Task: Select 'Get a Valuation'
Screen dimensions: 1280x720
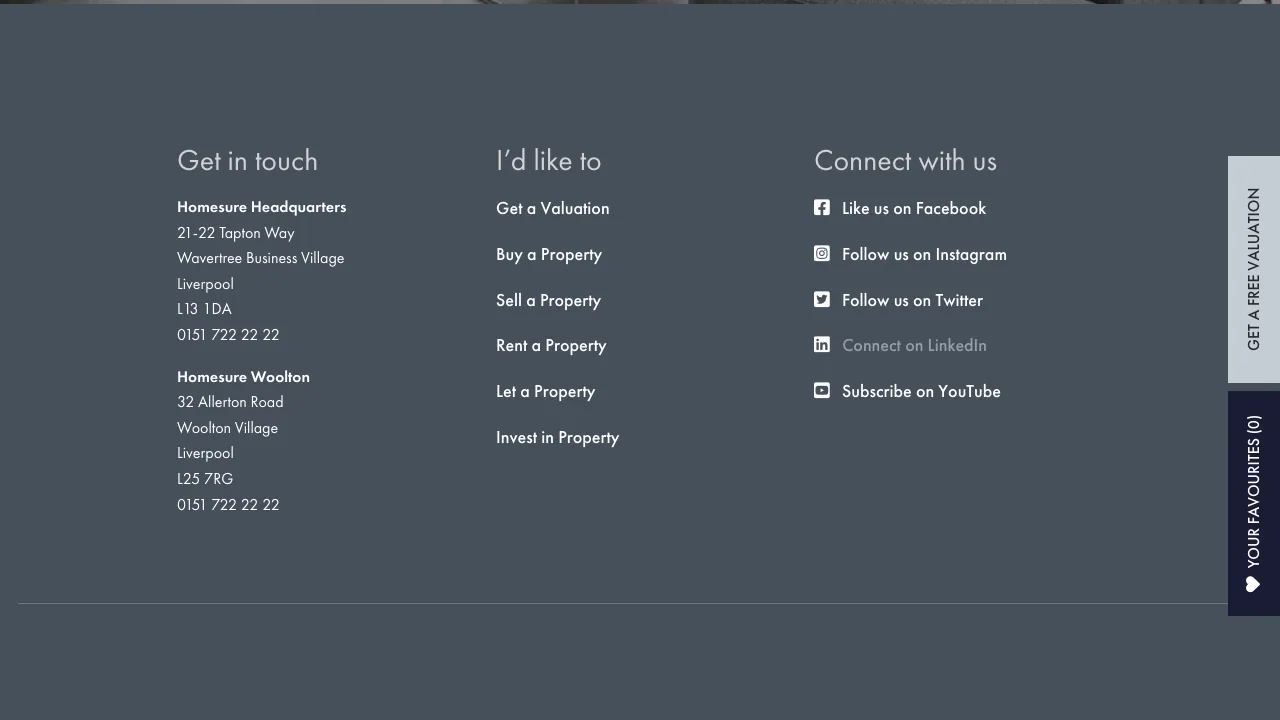Action: [552, 208]
